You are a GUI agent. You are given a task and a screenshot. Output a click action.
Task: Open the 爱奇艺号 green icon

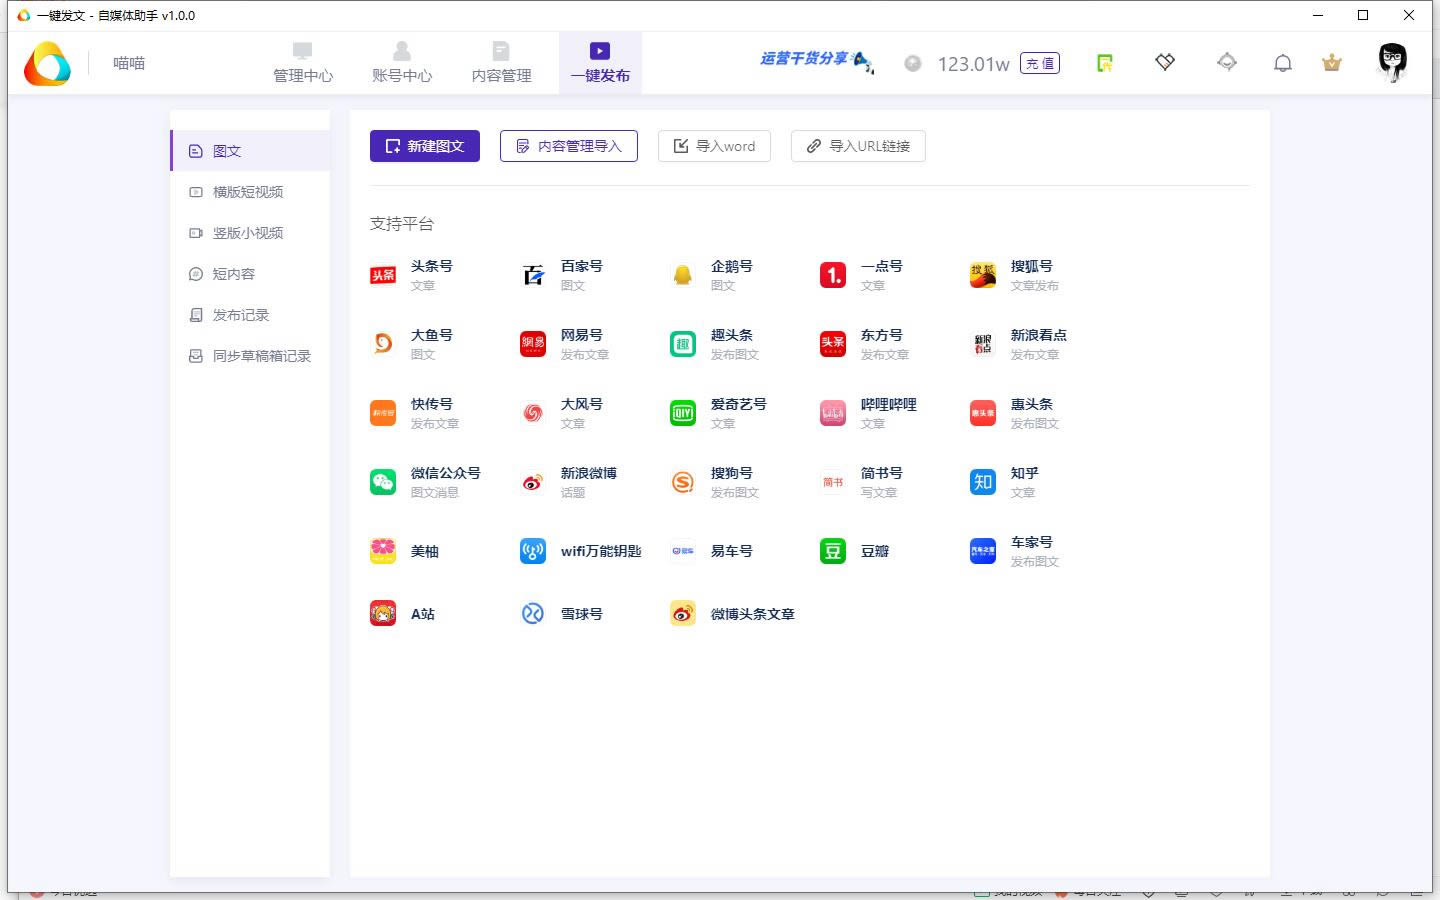(683, 413)
